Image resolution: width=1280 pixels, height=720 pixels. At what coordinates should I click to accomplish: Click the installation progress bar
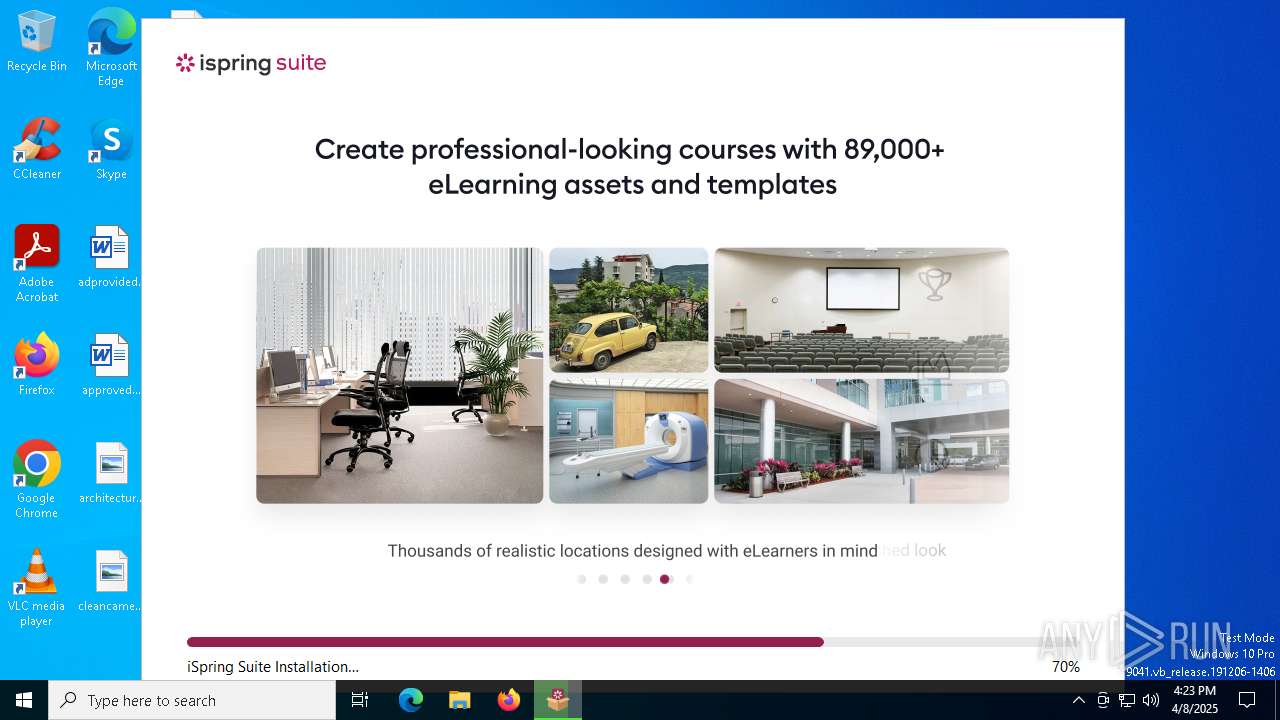[x=633, y=642]
